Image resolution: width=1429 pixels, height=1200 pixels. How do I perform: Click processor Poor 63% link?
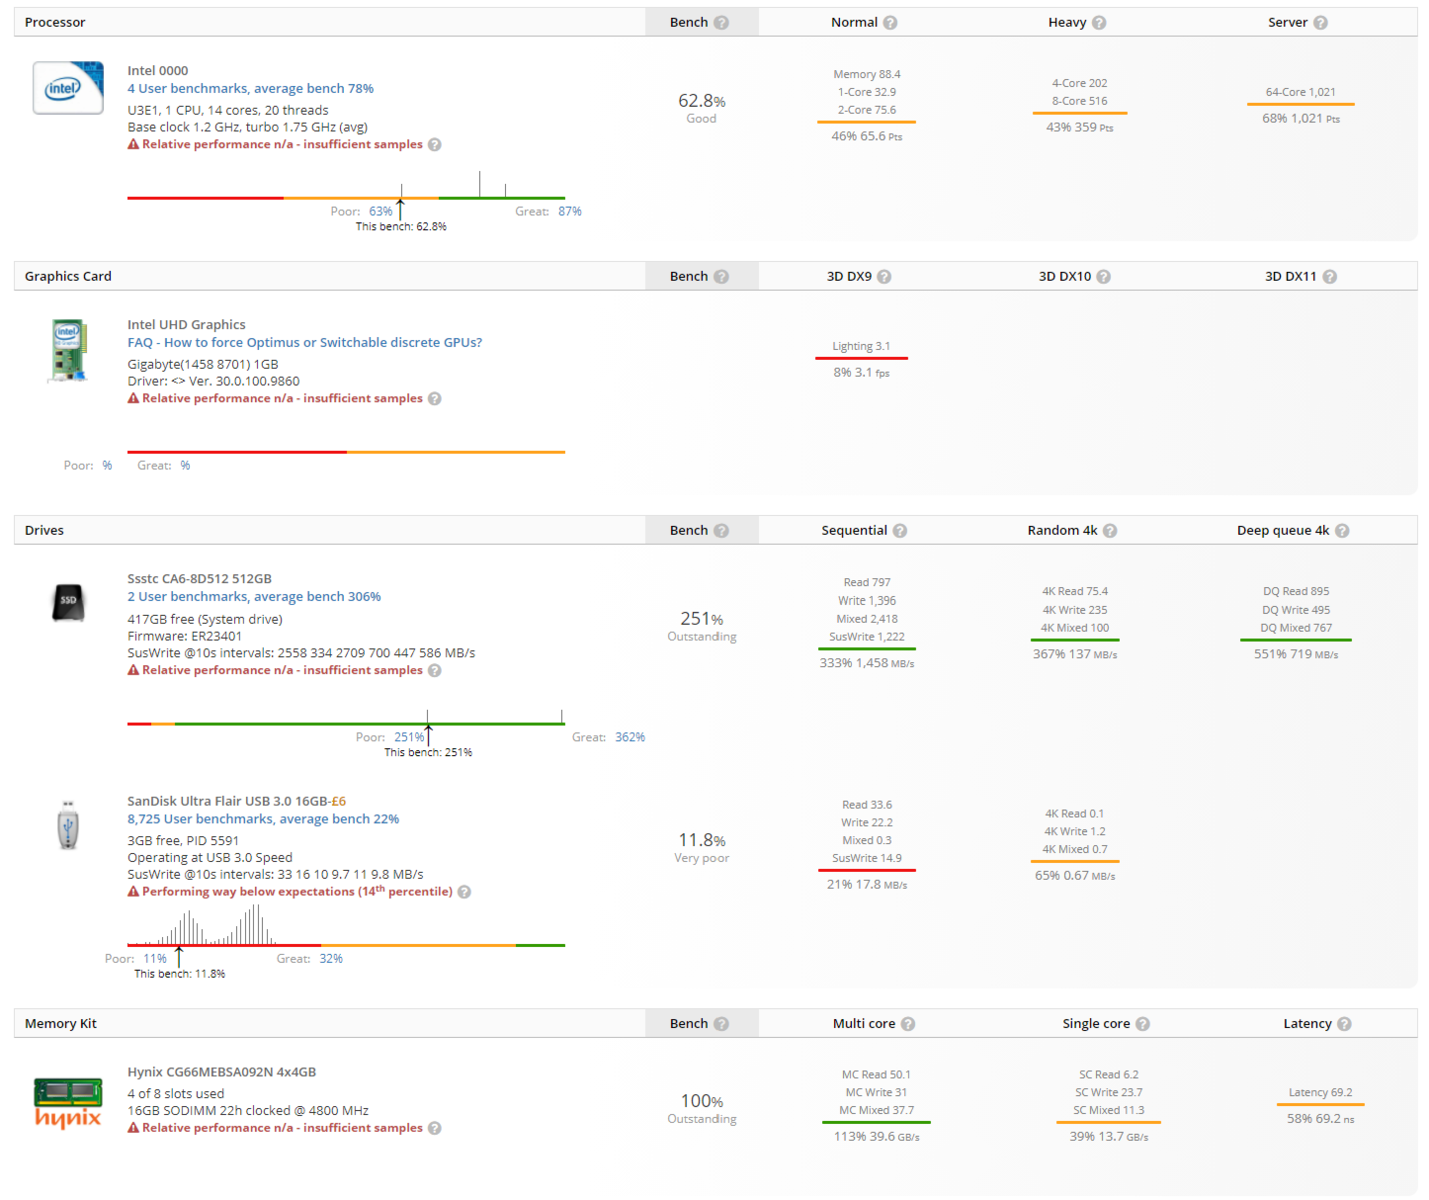click(380, 212)
